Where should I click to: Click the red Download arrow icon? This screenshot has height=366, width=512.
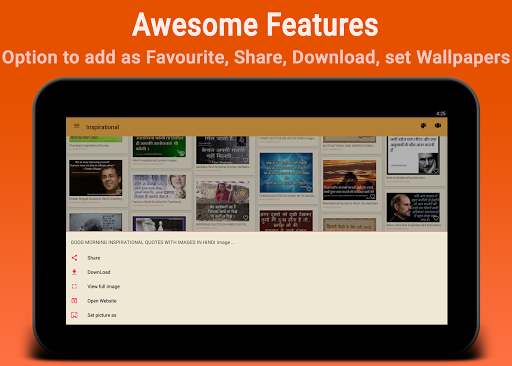click(x=74, y=272)
